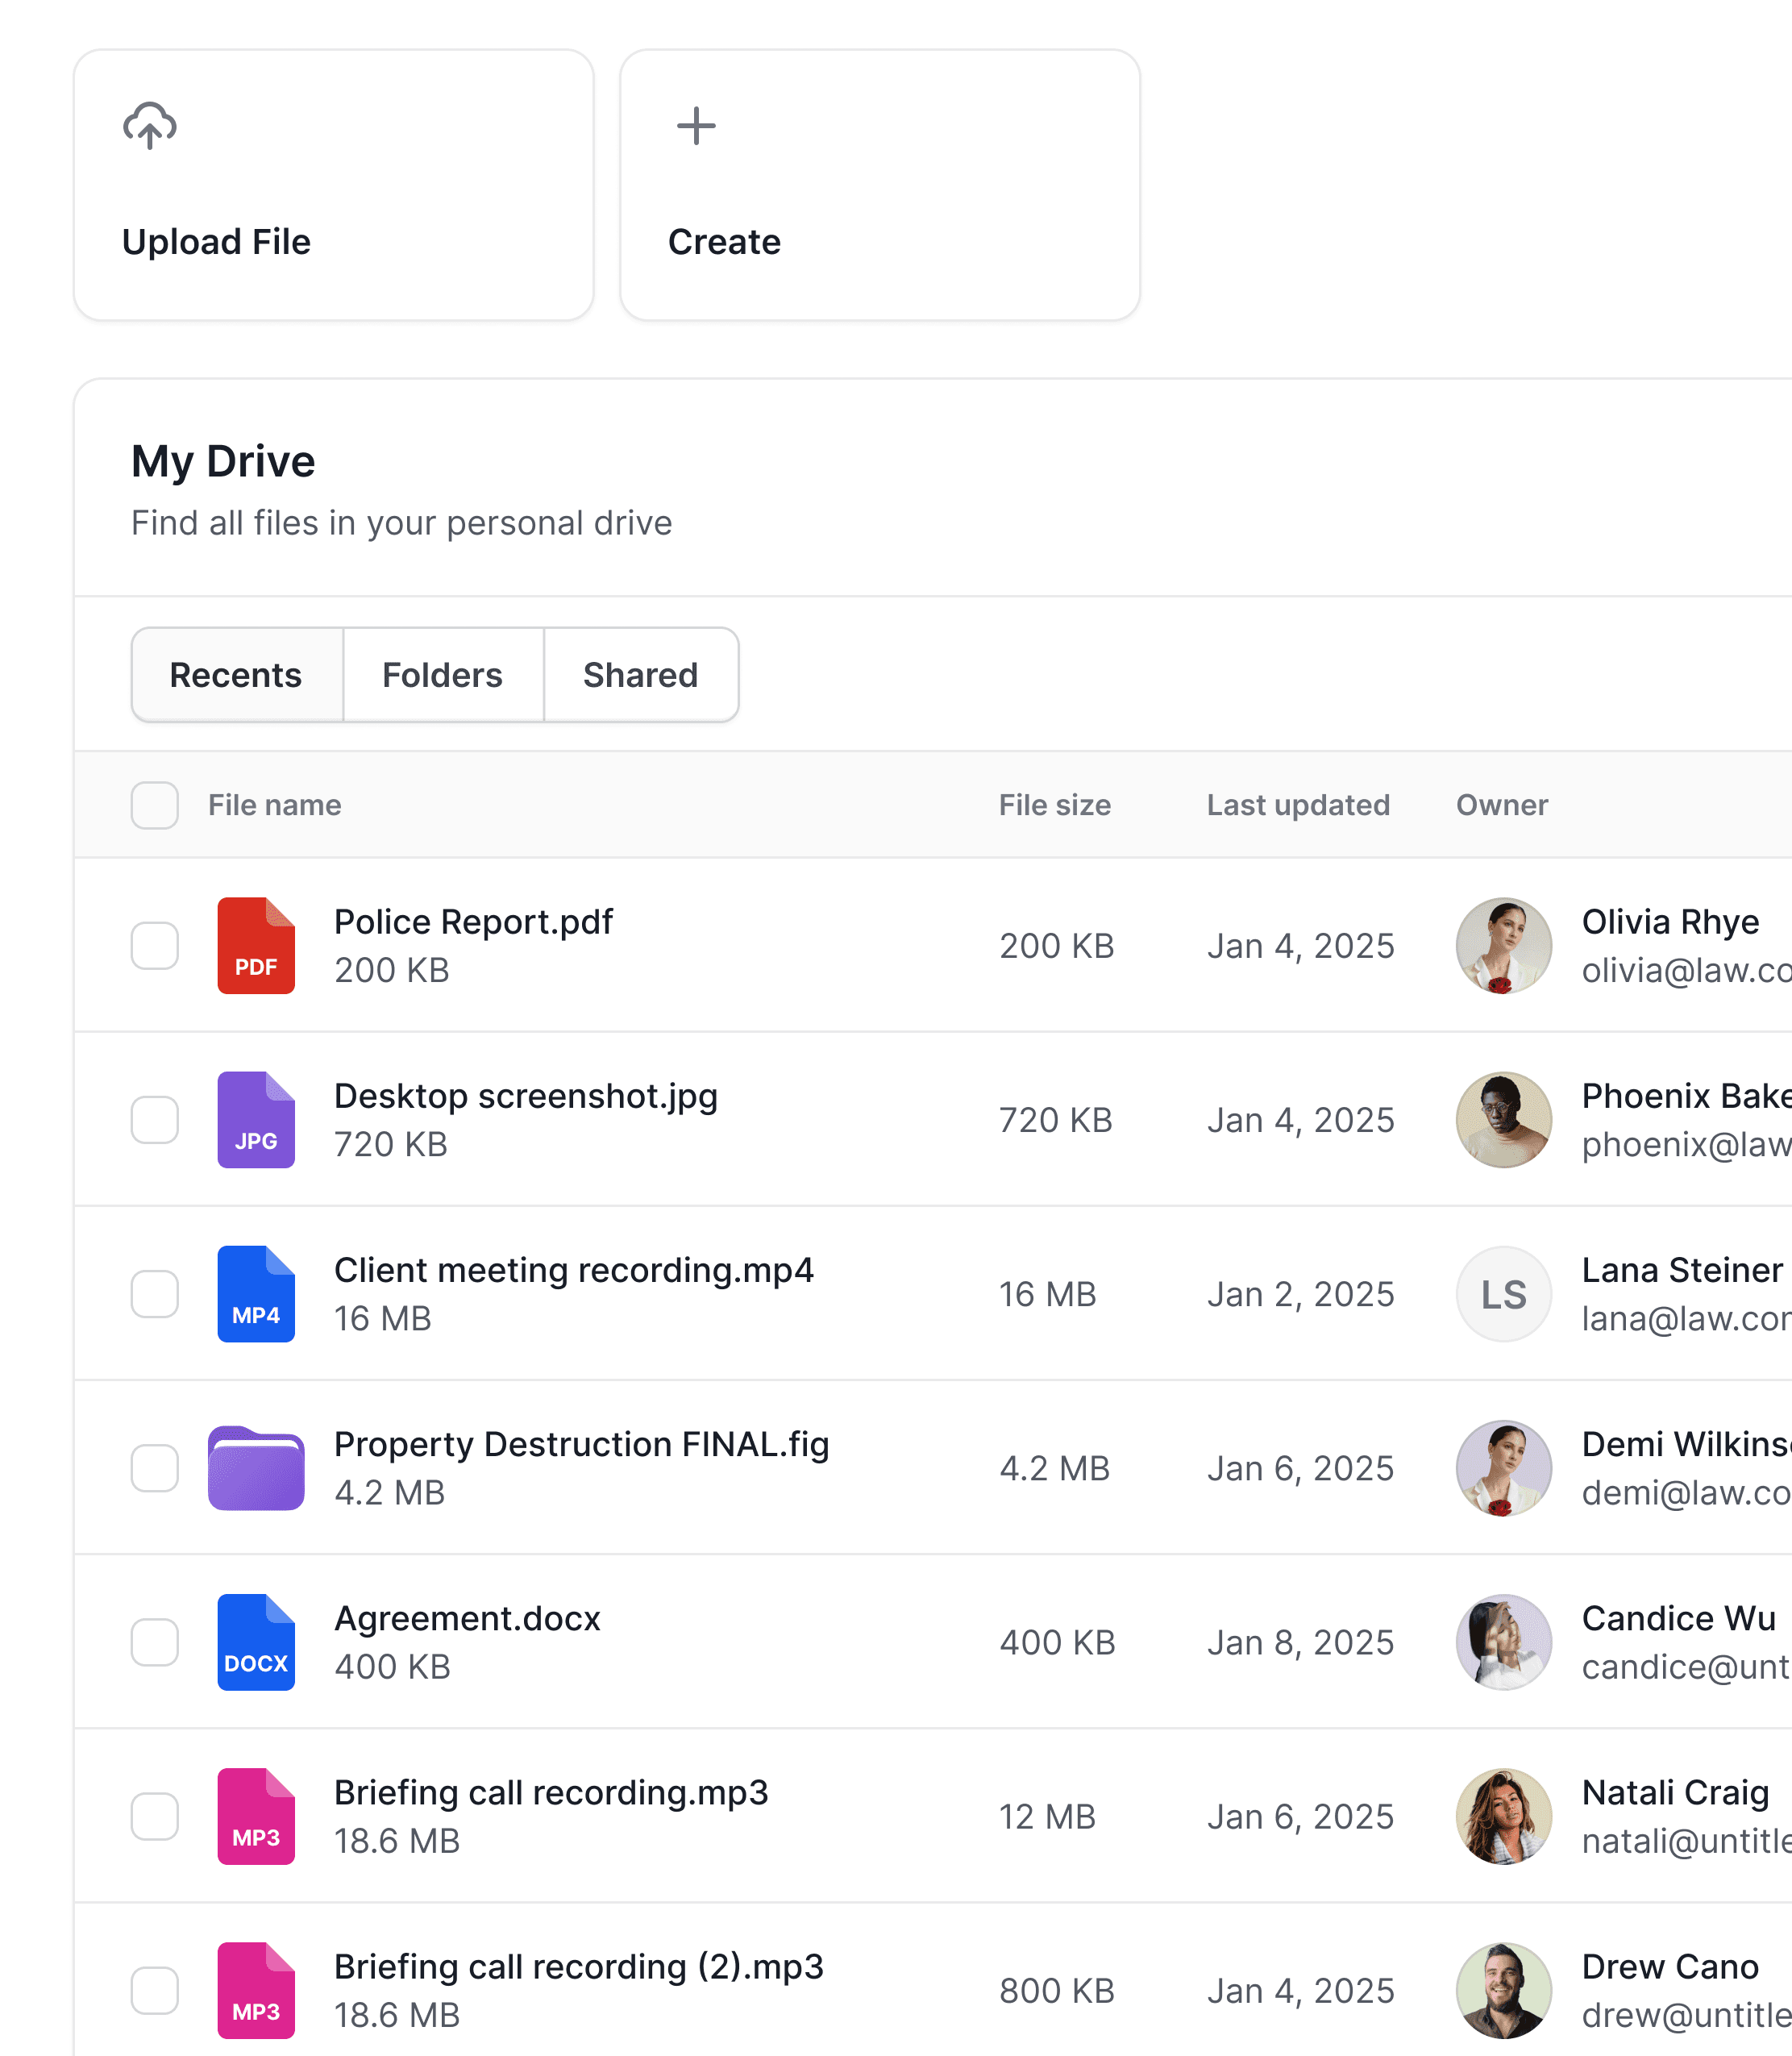Screen dimensions: 1792x2056
Task: Sort by Last updated column header
Action: pos(1298,805)
